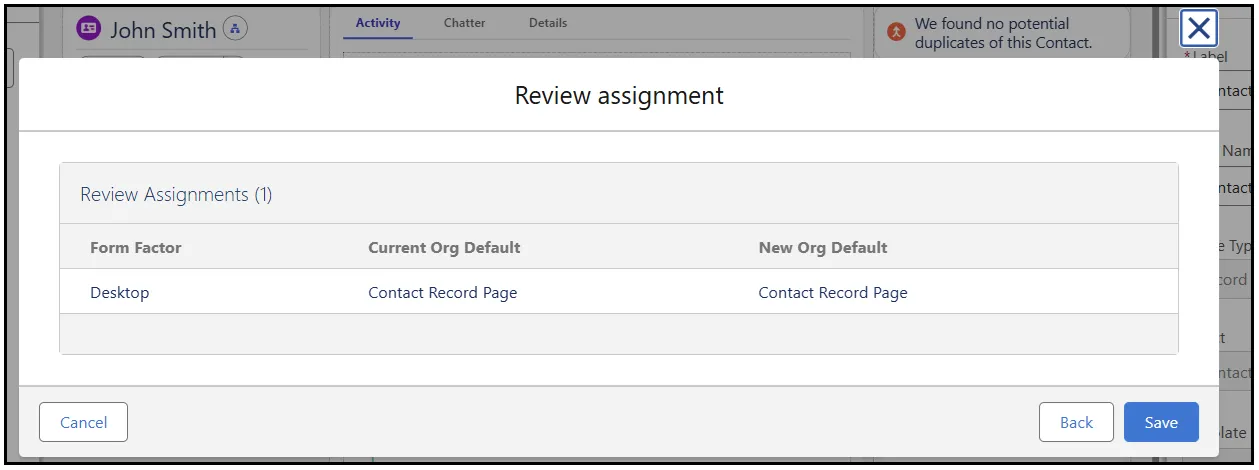Click the contact icon beside John Smith

point(89,29)
